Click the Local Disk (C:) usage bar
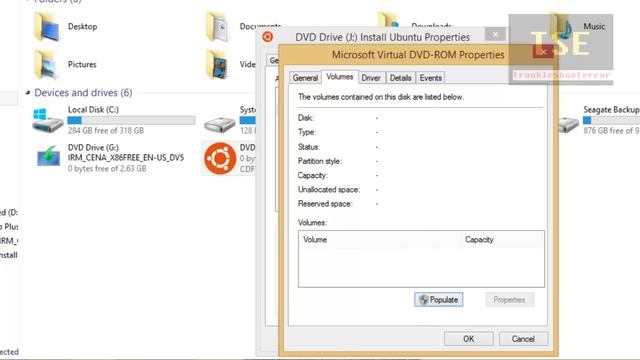 point(131,120)
